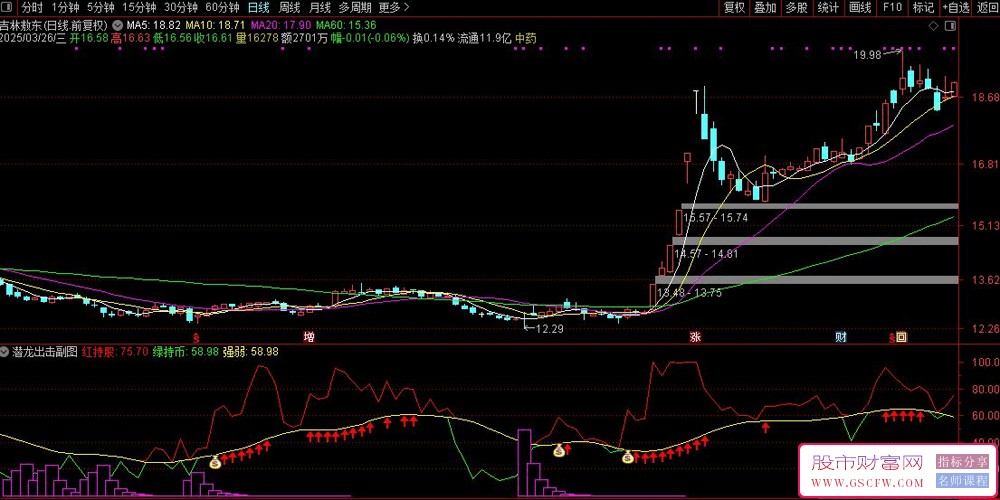Switch to 15分钟 period tab

[x=139, y=8]
